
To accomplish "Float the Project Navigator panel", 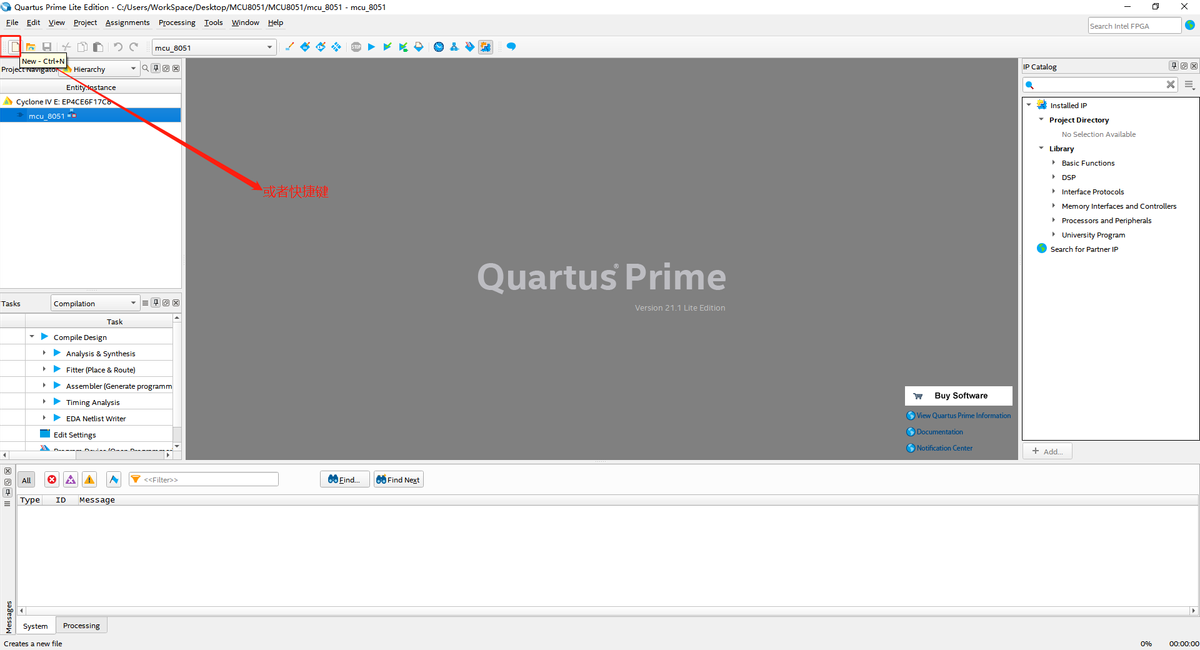I will pyautogui.click(x=166, y=68).
